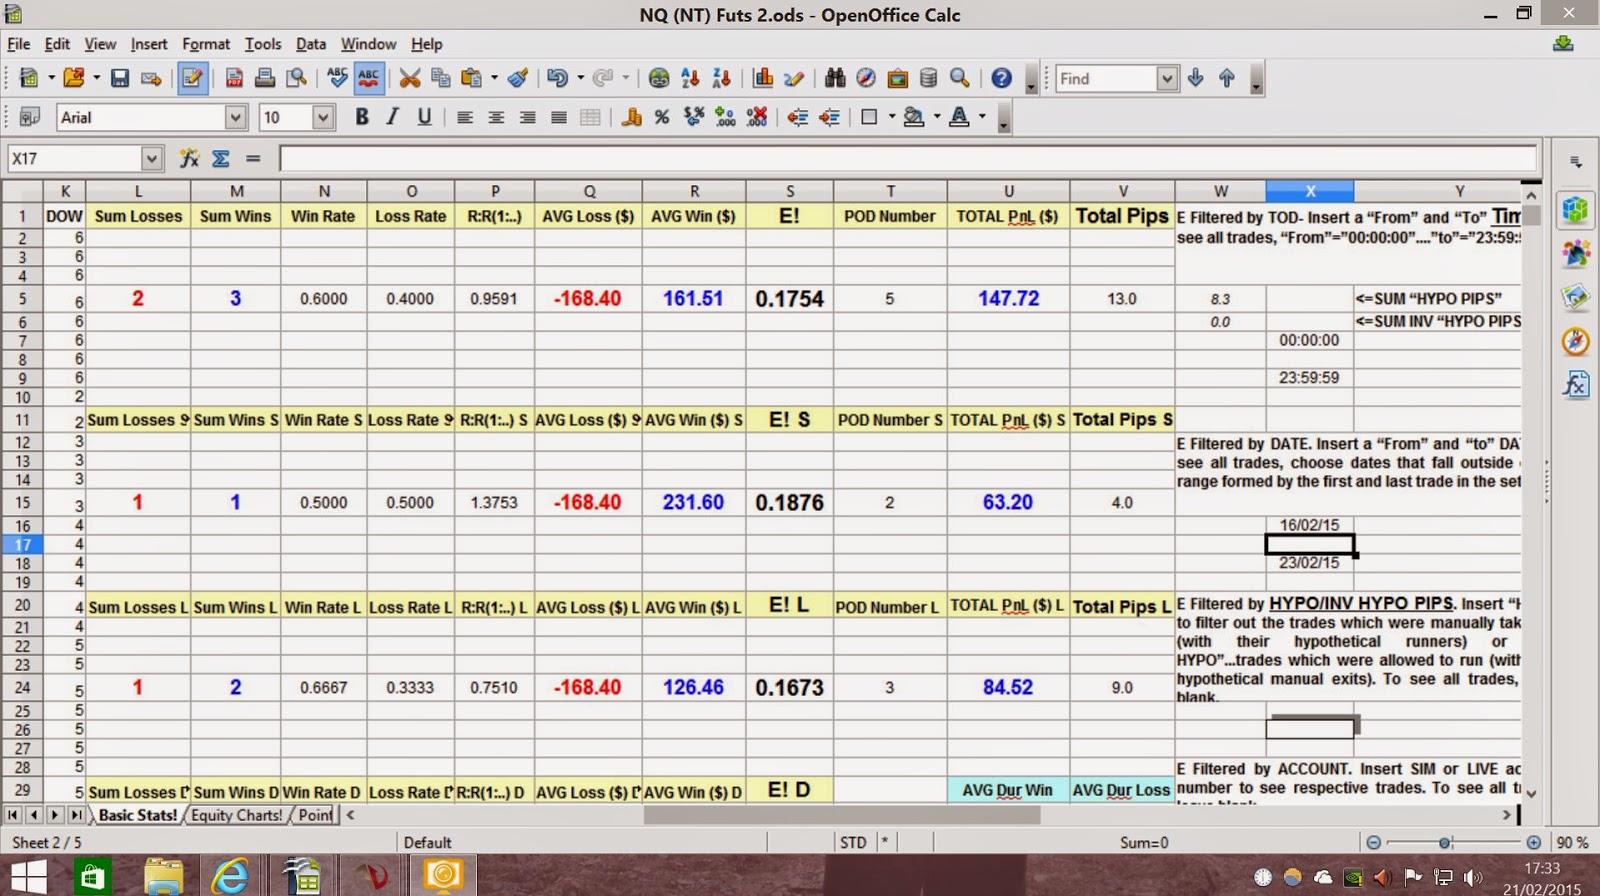Click the Merge Cells icon
Viewport: 1600px width, 896px height.
pos(591,117)
